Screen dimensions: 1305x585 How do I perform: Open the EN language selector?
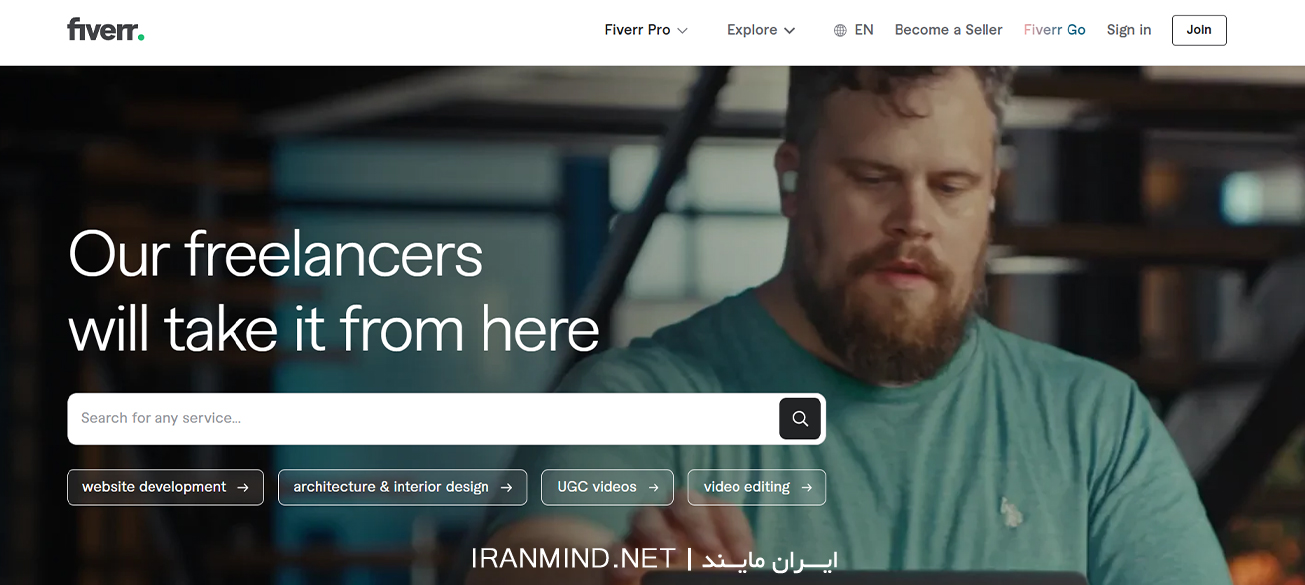854,30
